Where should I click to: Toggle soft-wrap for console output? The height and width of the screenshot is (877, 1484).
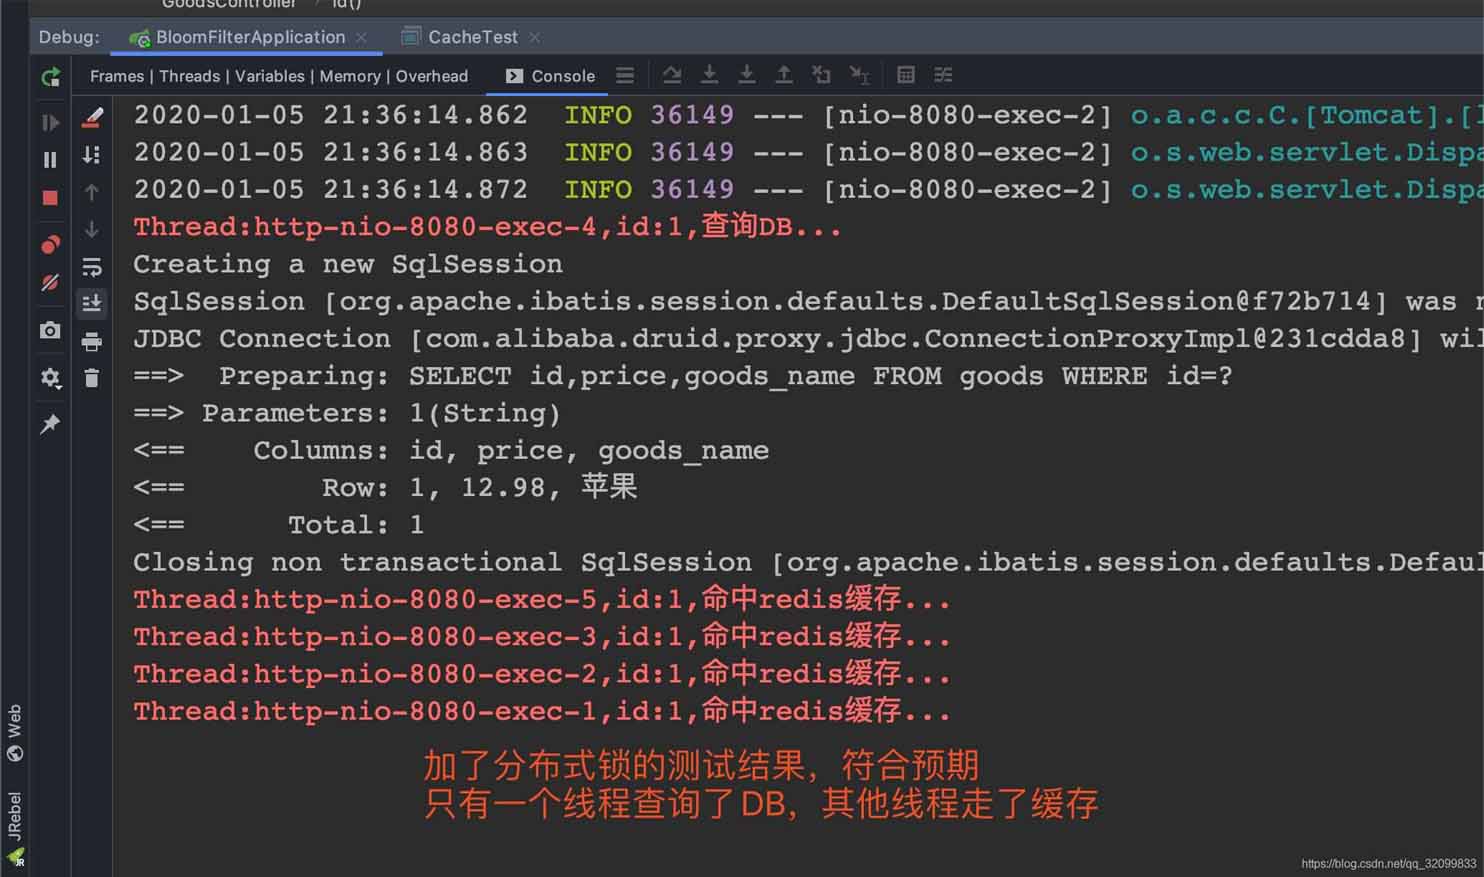[x=92, y=267]
